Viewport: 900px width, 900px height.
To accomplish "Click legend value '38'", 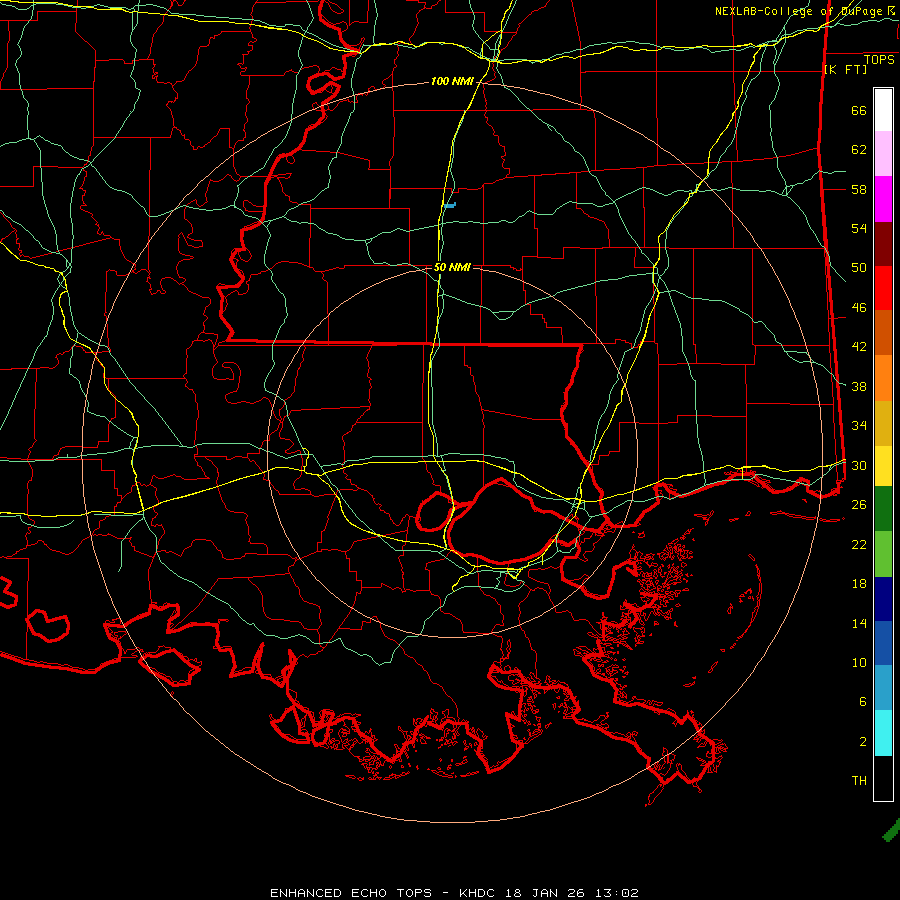I will [859, 386].
